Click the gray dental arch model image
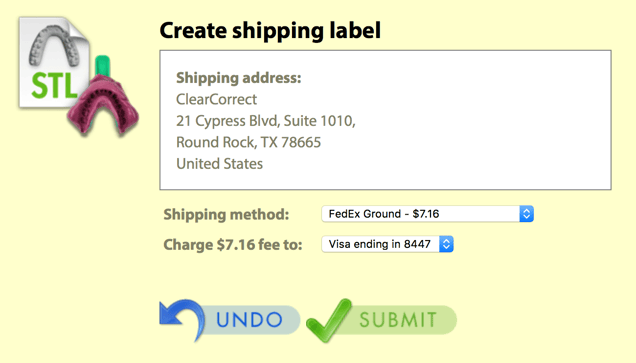This screenshot has width=636, height=363. pyautogui.click(x=54, y=45)
